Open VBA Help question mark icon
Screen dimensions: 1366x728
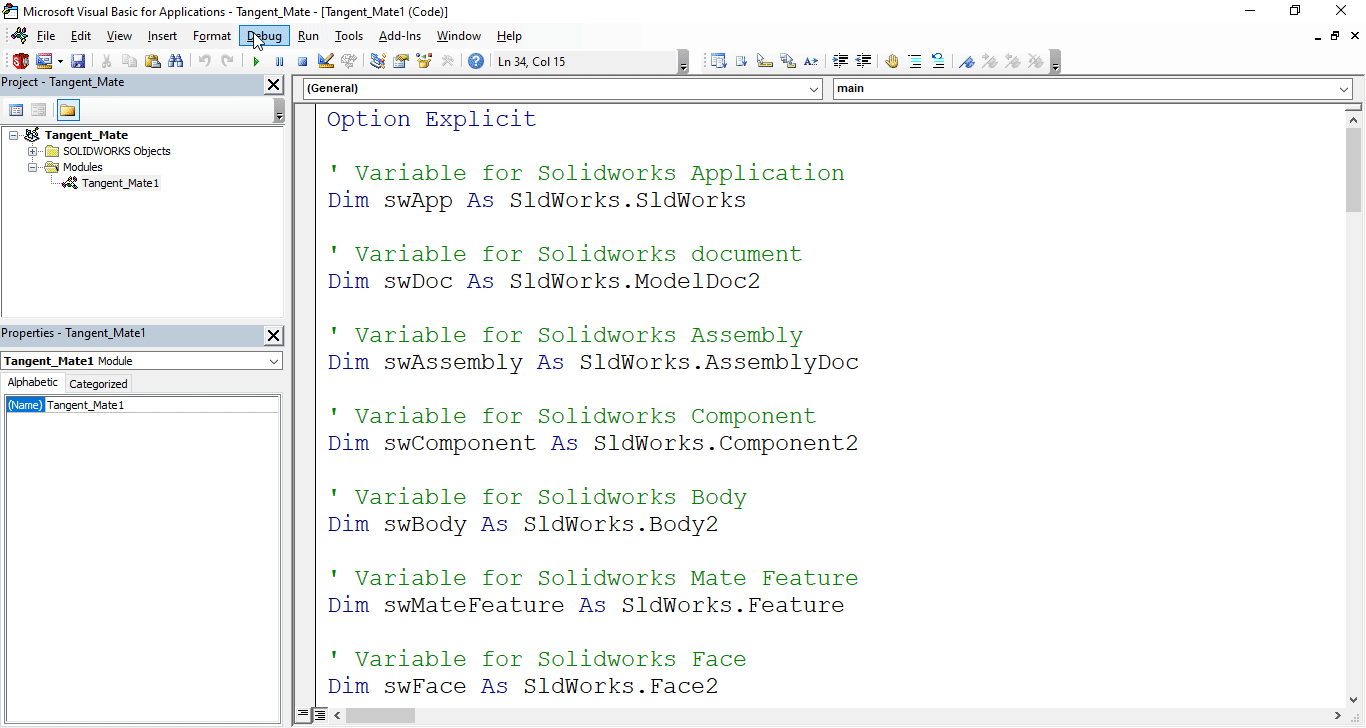tap(476, 61)
